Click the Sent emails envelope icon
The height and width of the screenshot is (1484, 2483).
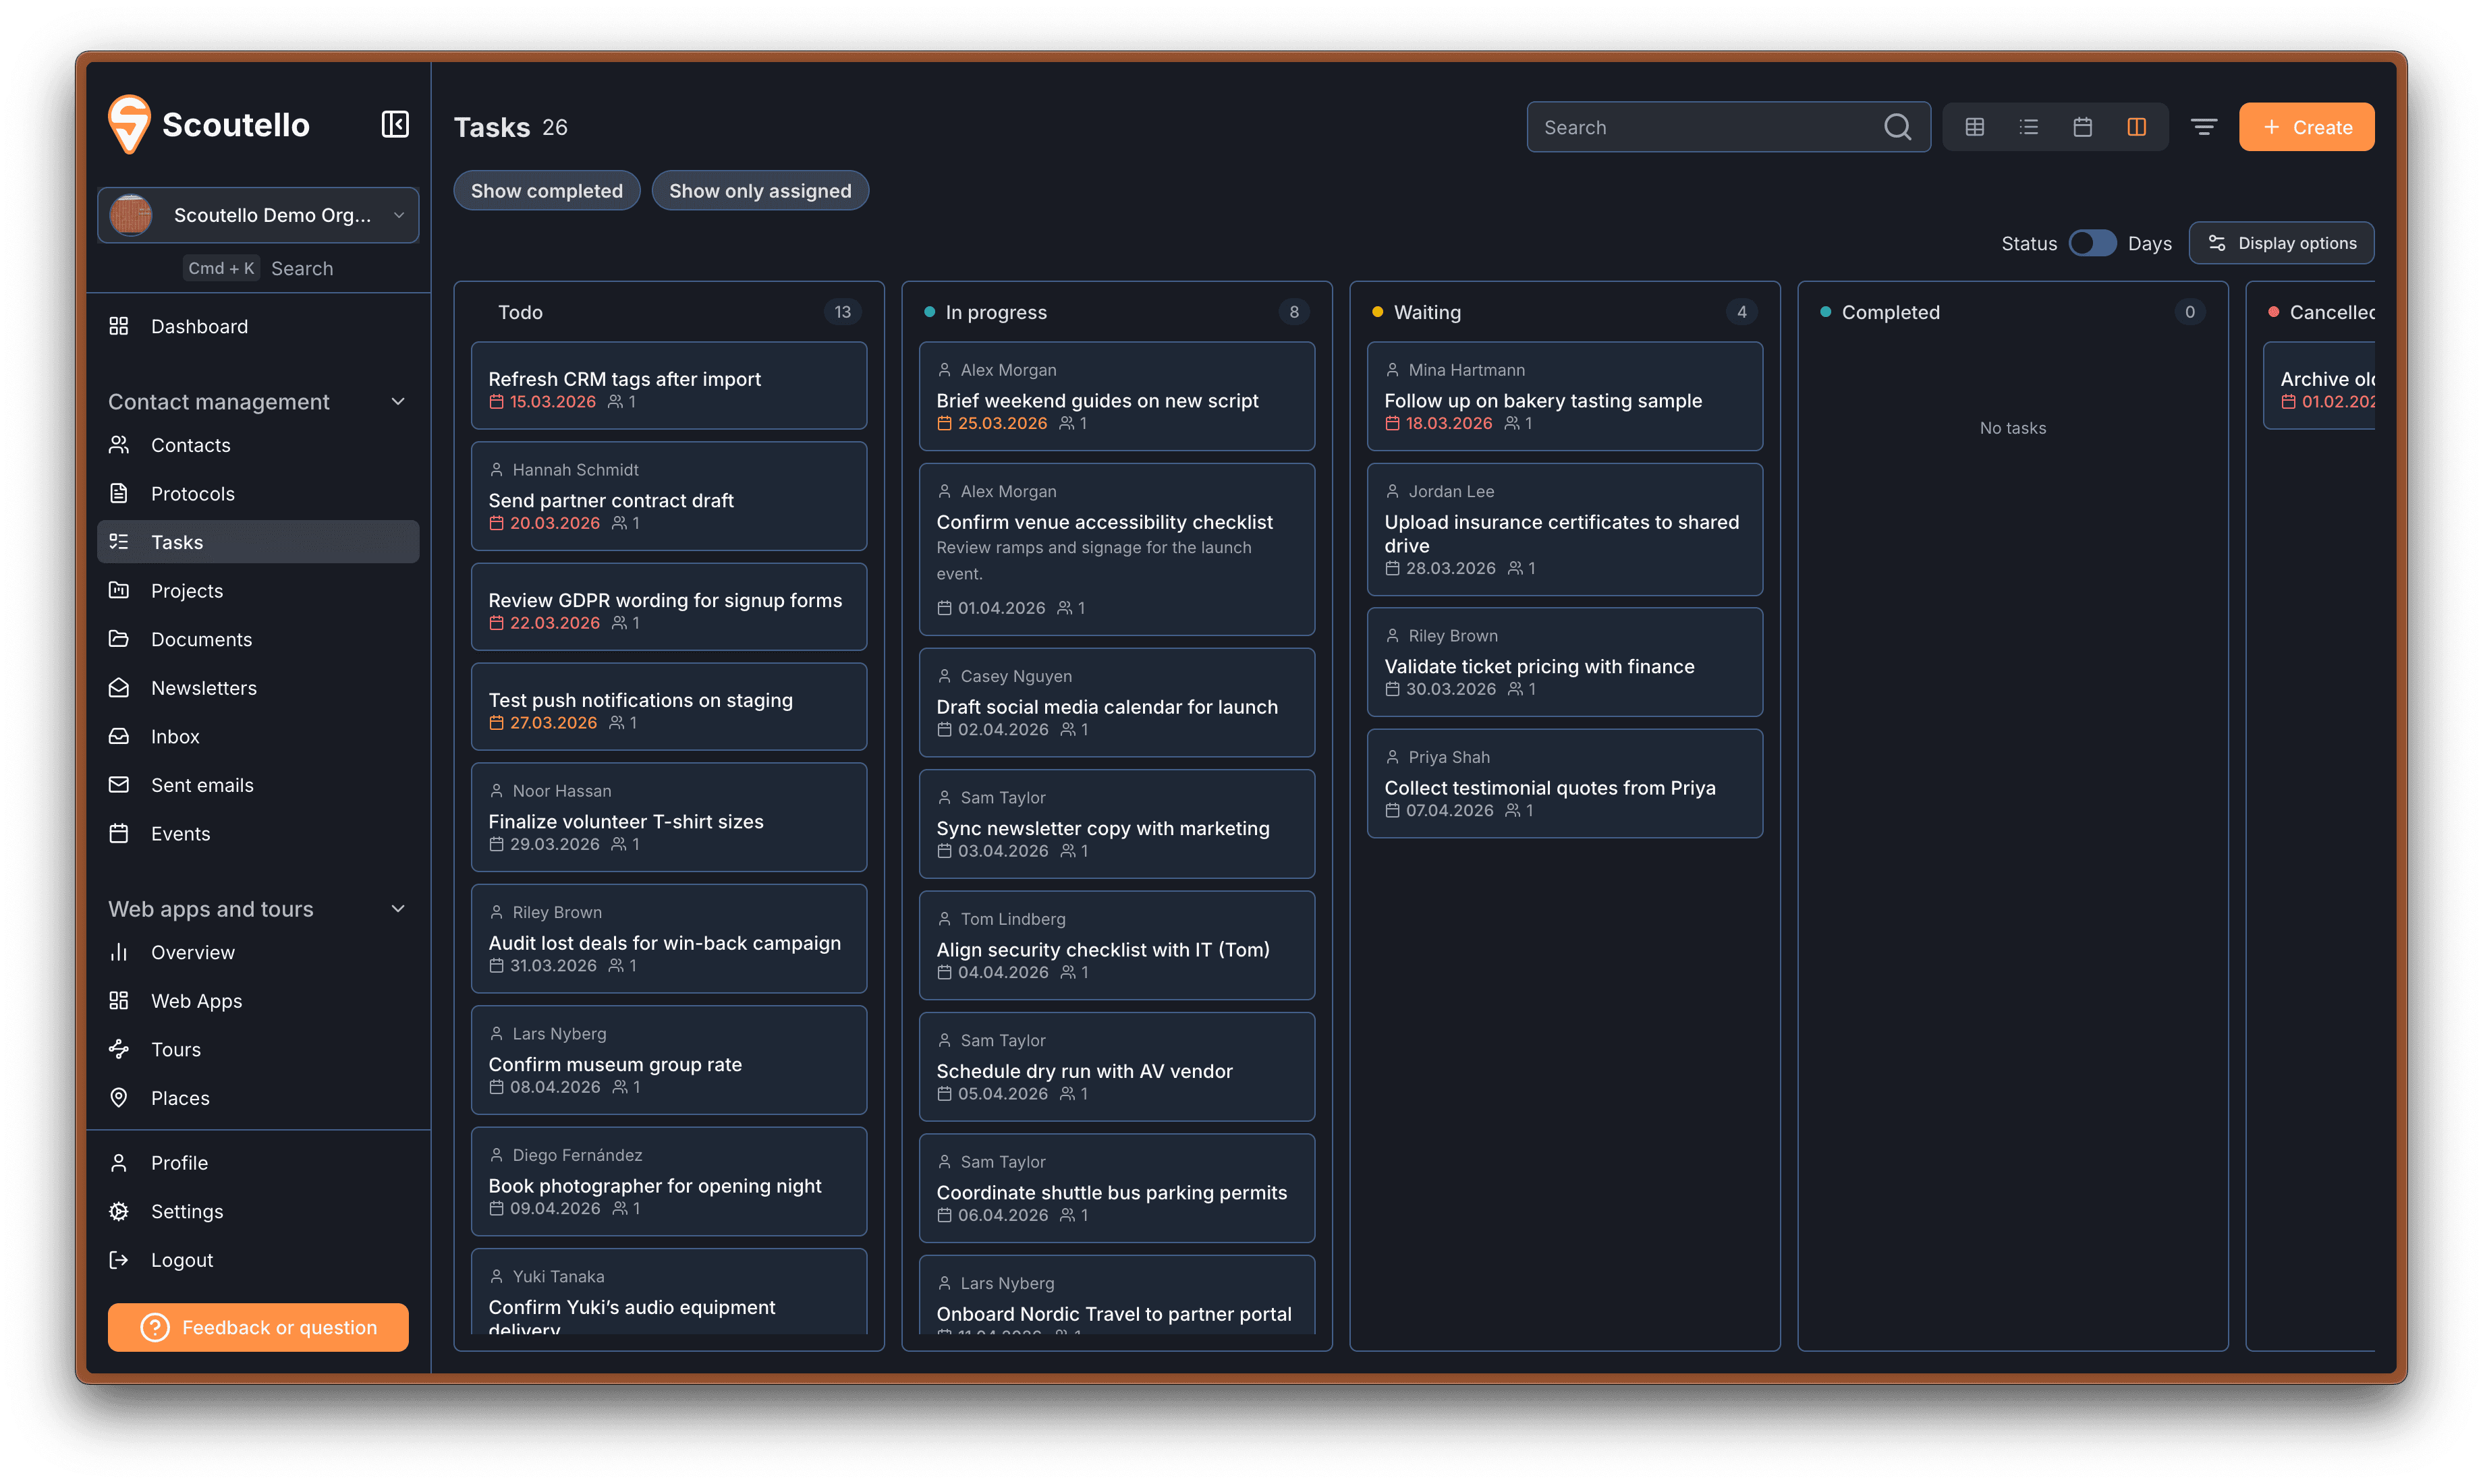(x=119, y=785)
